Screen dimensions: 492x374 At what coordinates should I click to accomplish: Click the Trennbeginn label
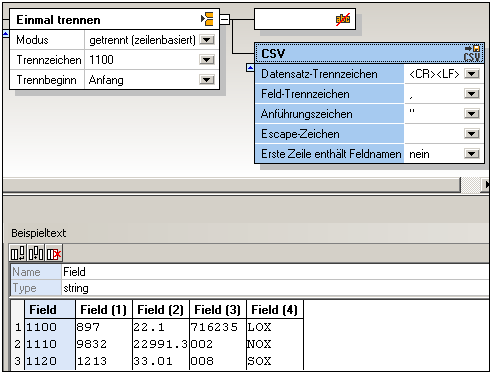(46, 80)
